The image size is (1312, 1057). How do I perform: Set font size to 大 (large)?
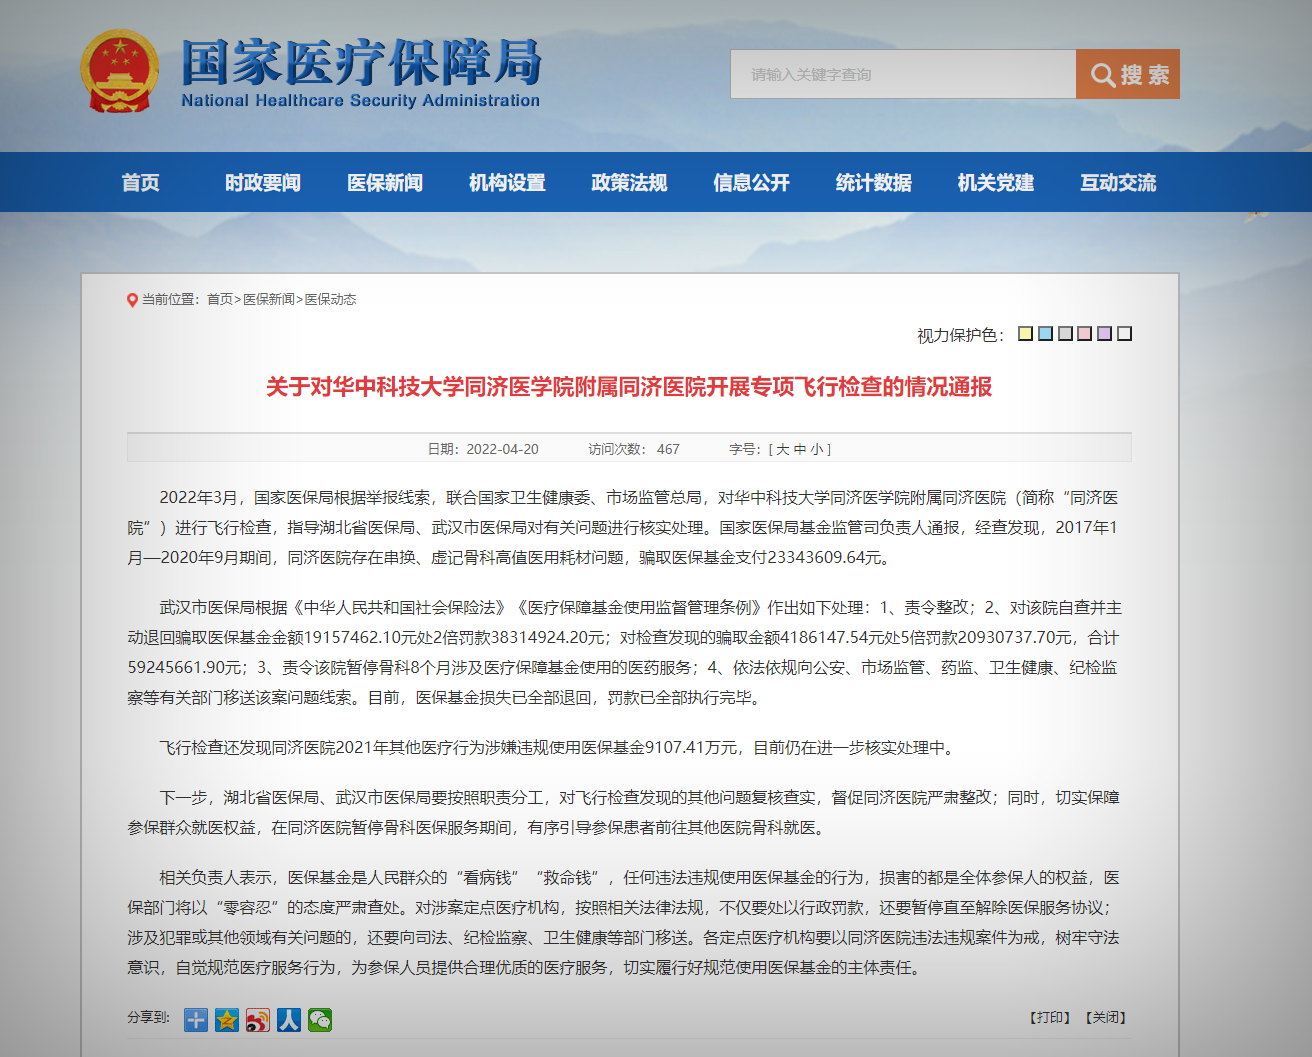coord(783,449)
